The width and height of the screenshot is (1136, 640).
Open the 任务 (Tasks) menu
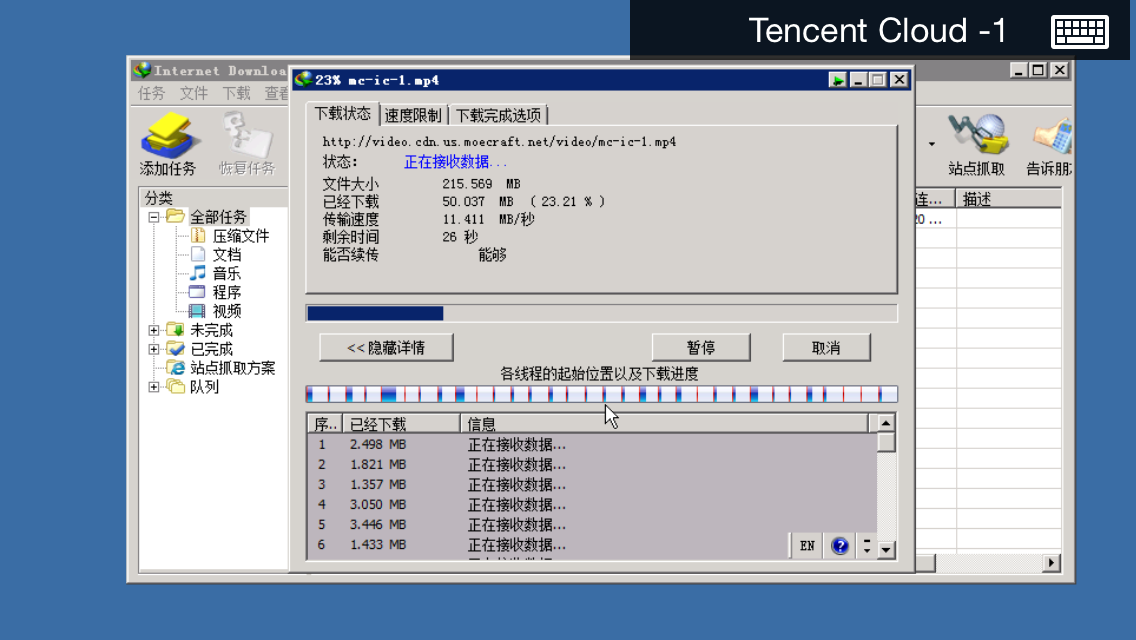pyautogui.click(x=152, y=93)
